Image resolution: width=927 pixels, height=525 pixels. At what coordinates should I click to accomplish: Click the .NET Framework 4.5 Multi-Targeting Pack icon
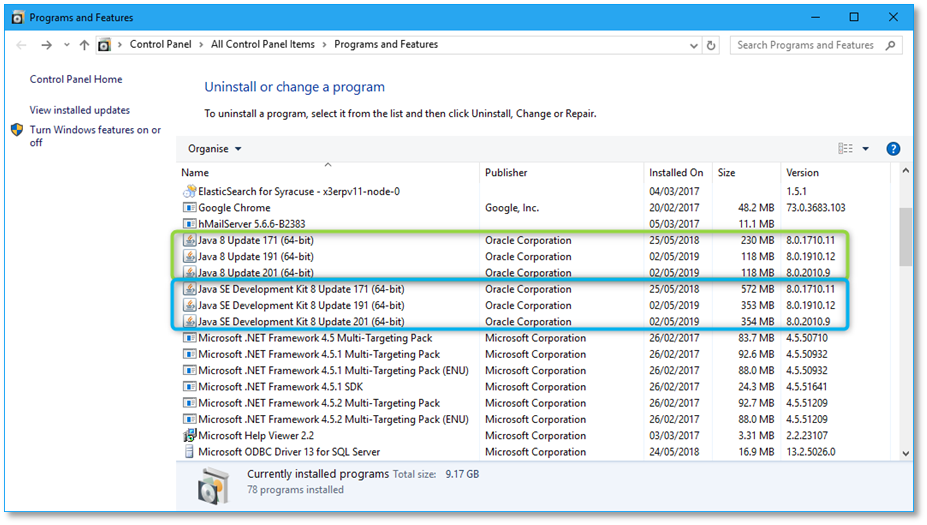click(189, 338)
